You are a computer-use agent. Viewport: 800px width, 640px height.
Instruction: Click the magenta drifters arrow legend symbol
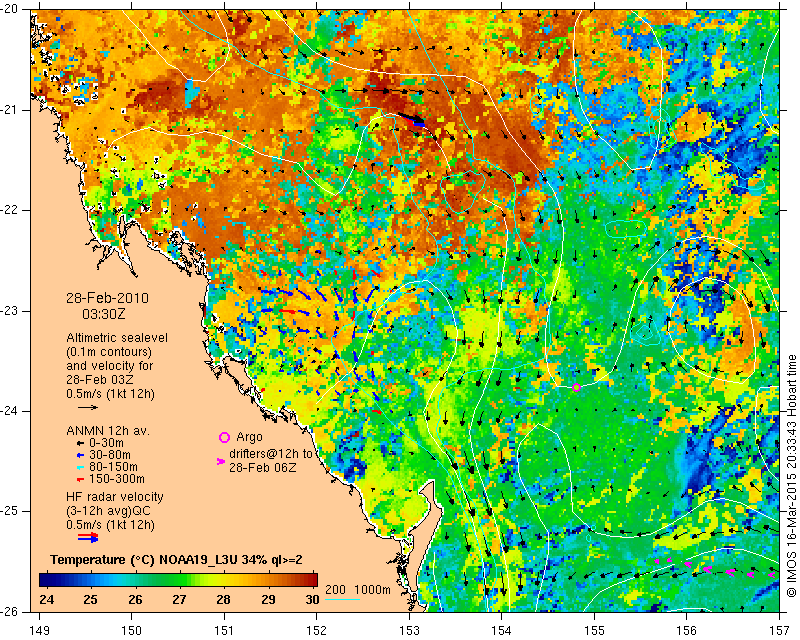coord(220,461)
